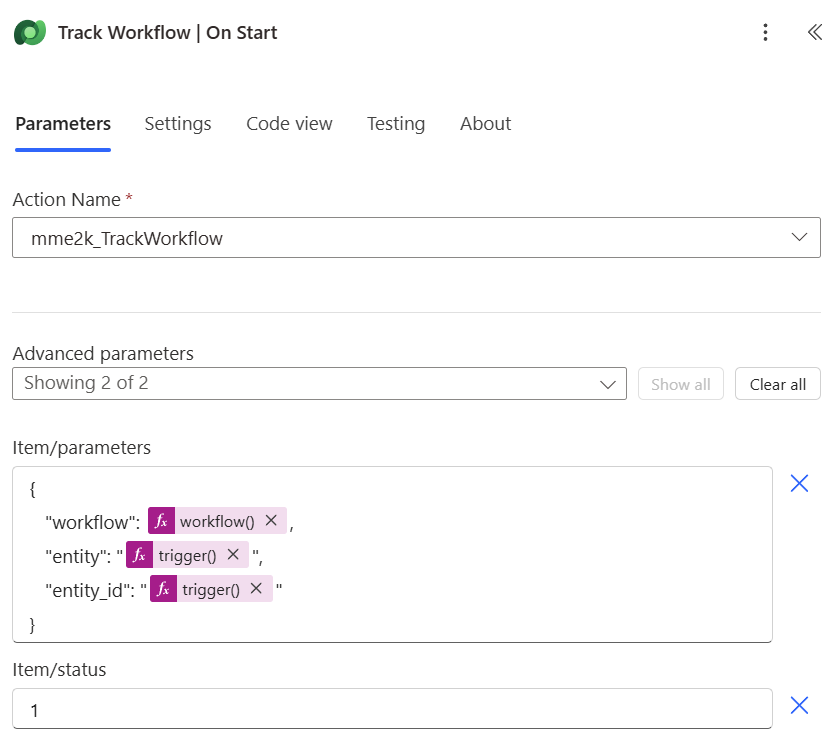Screen dimensions: 828x738
Task: Click the fx icon on entity trigger() token
Action: (x=139, y=555)
